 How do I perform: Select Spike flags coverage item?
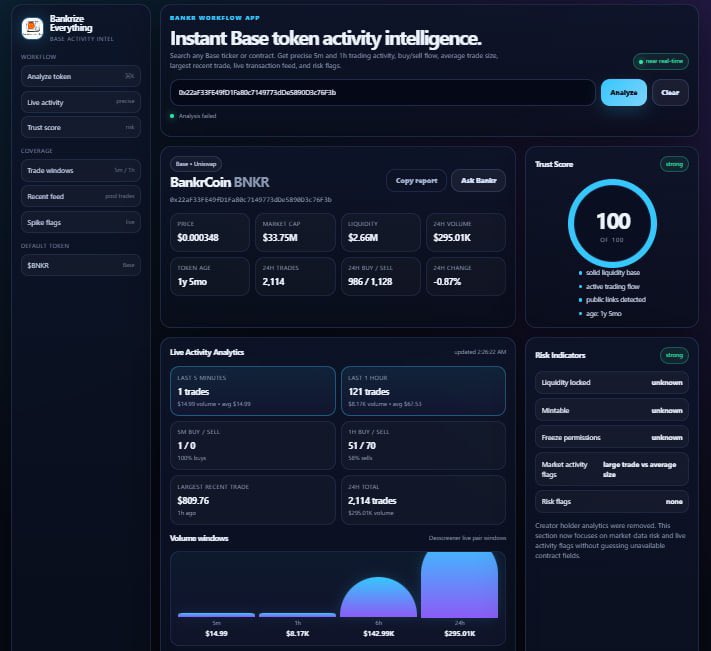[x=81, y=222]
